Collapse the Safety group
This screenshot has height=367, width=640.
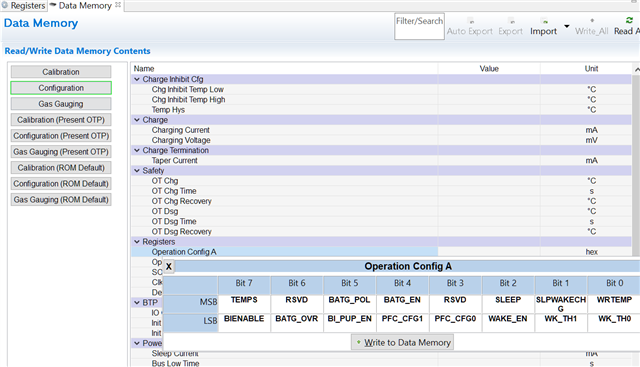(137, 171)
